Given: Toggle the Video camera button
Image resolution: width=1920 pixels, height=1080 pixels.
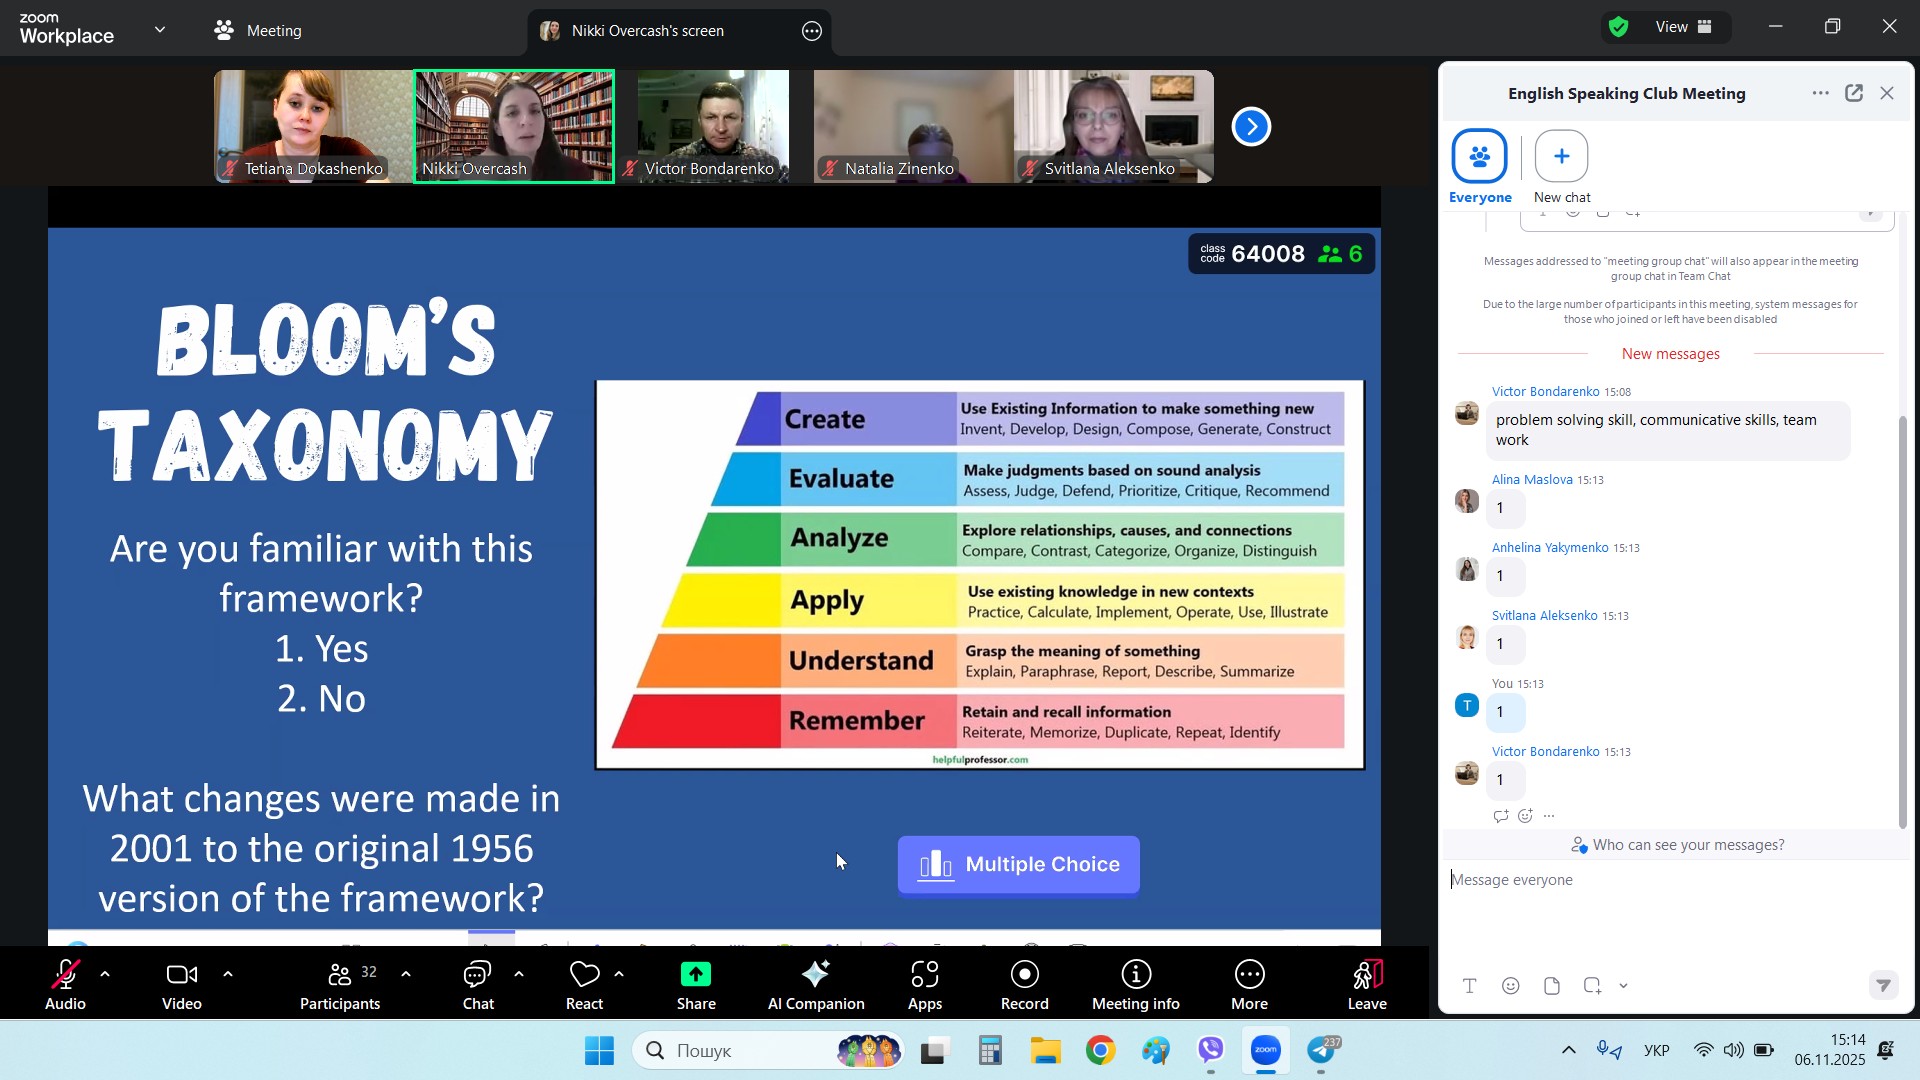Looking at the screenshot, I should click(x=182, y=985).
